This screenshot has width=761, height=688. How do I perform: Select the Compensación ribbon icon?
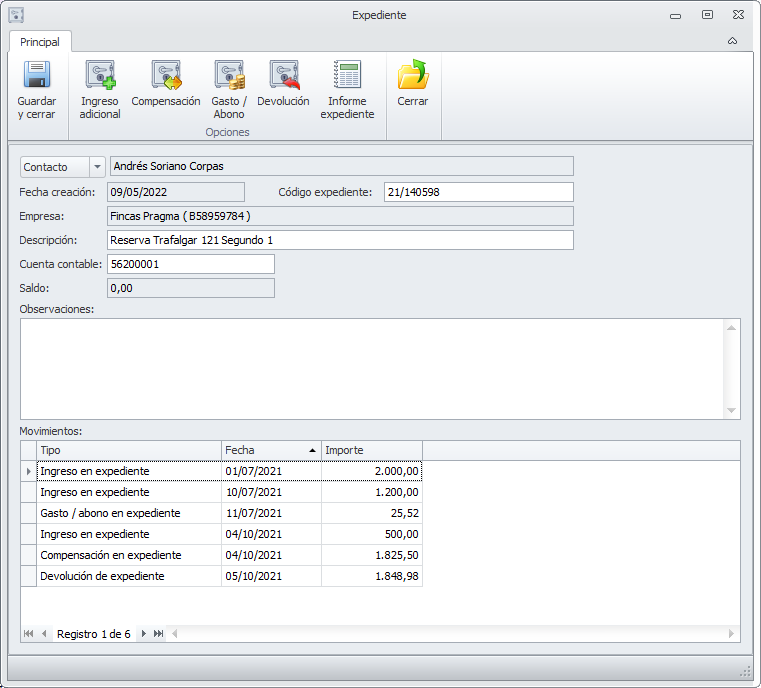166,76
